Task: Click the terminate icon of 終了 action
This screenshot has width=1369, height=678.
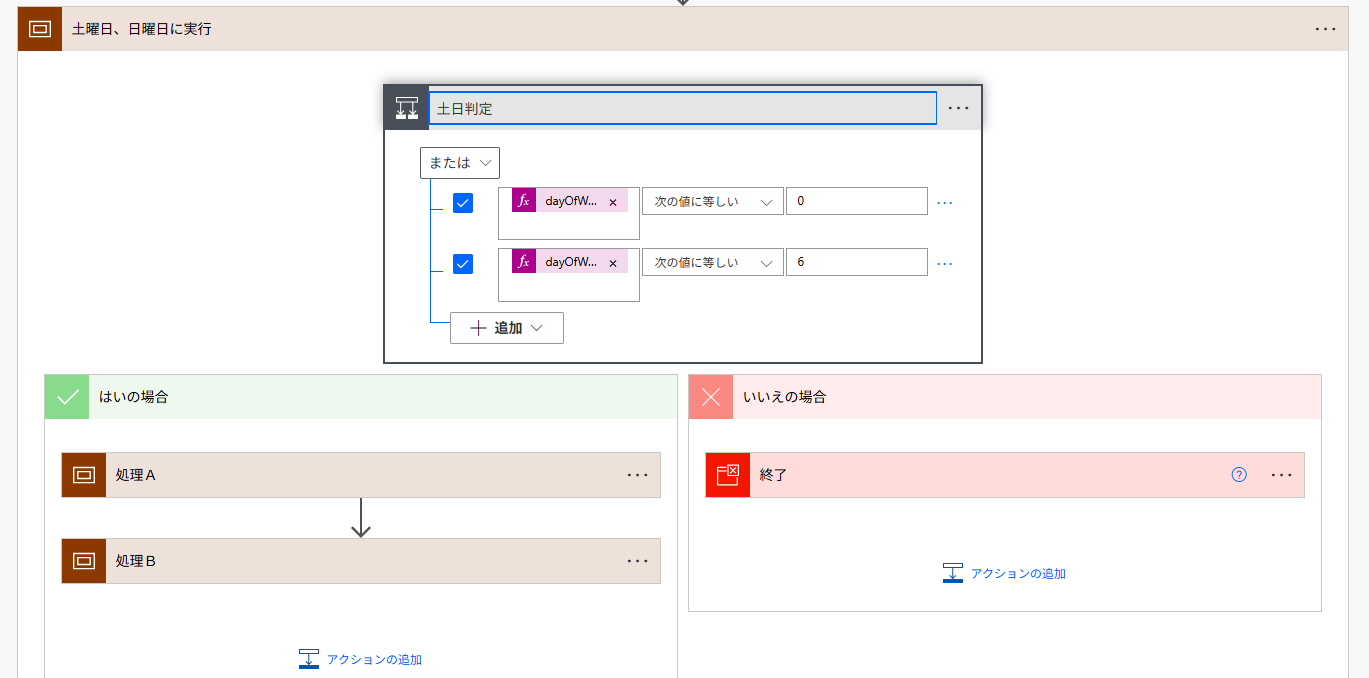Action: [x=728, y=475]
